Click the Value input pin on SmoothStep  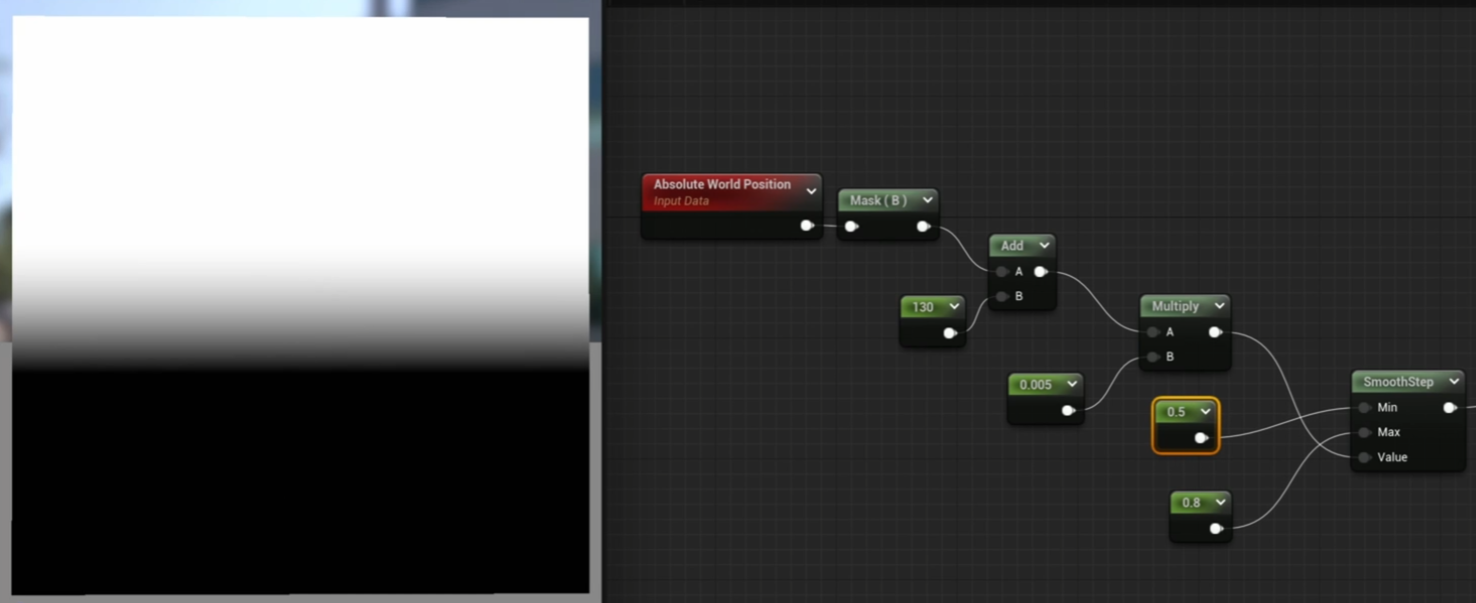(x=1366, y=457)
